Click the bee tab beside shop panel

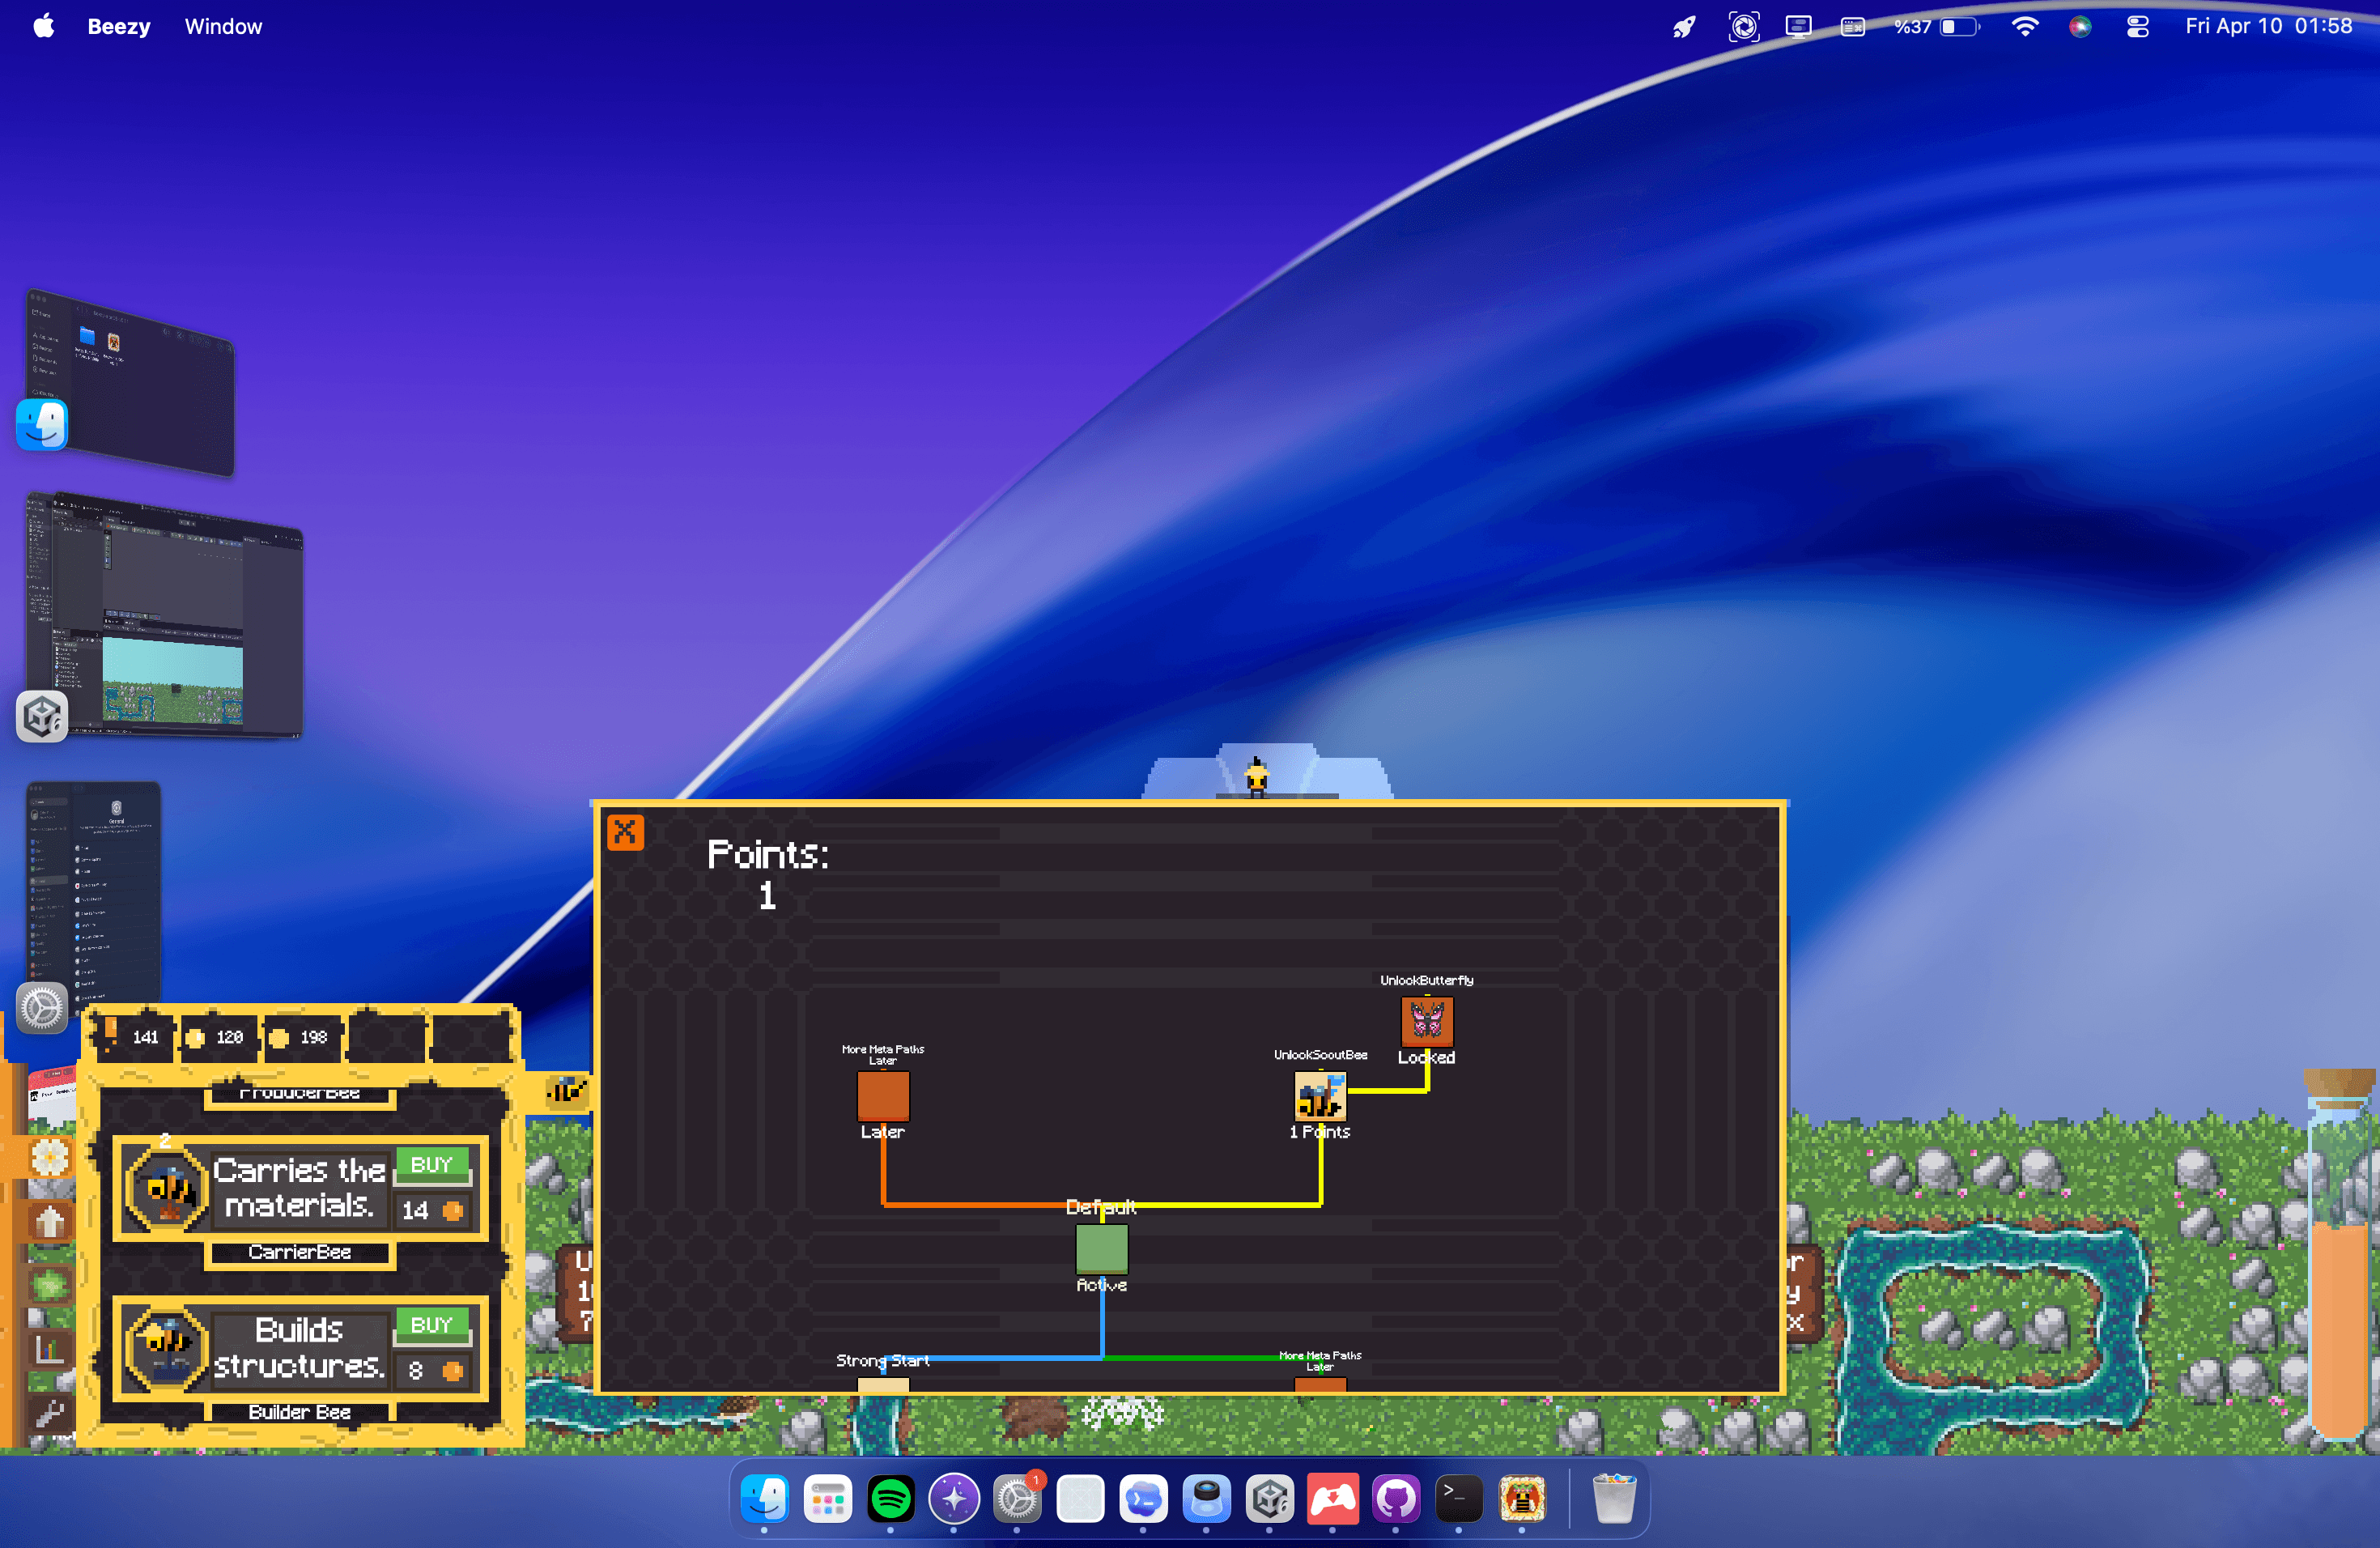566,1090
